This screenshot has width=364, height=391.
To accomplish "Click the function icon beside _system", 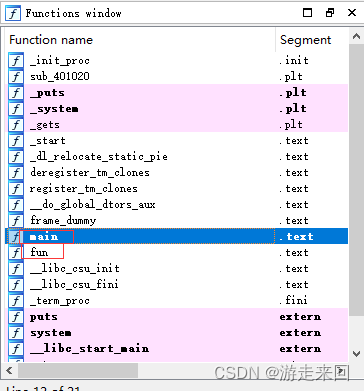I will pyautogui.click(x=16, y=109).
